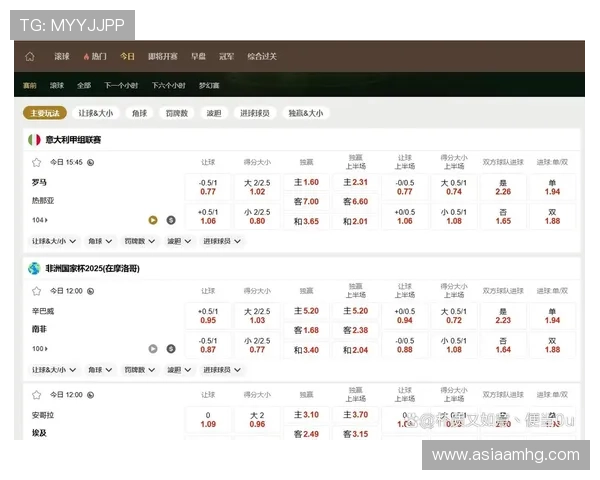Viewport: 600px width, 480px height.
Task: Open the 意大利甲组联赛 league header
Action: (302, 140)
